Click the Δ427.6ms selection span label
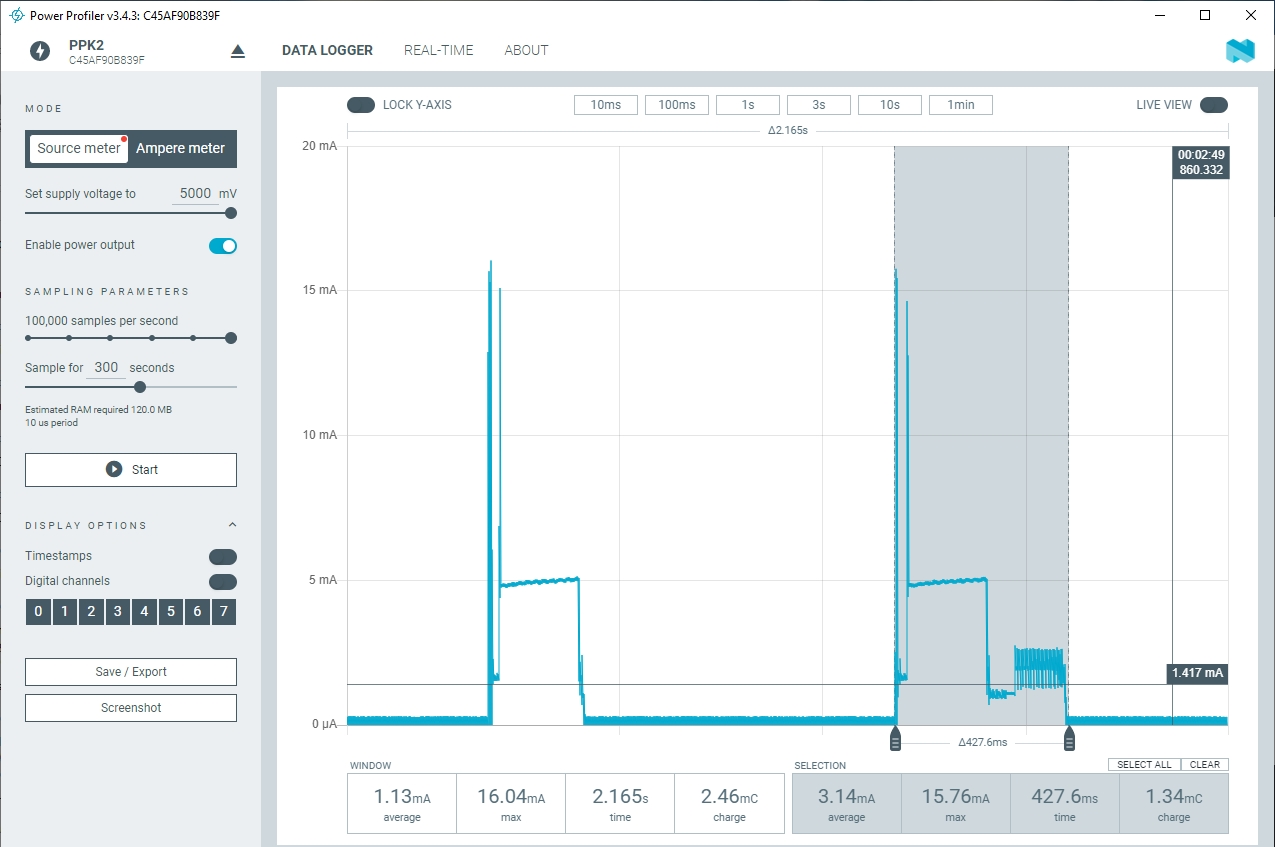Screen dimensions: 1275x847 (982, 742)
